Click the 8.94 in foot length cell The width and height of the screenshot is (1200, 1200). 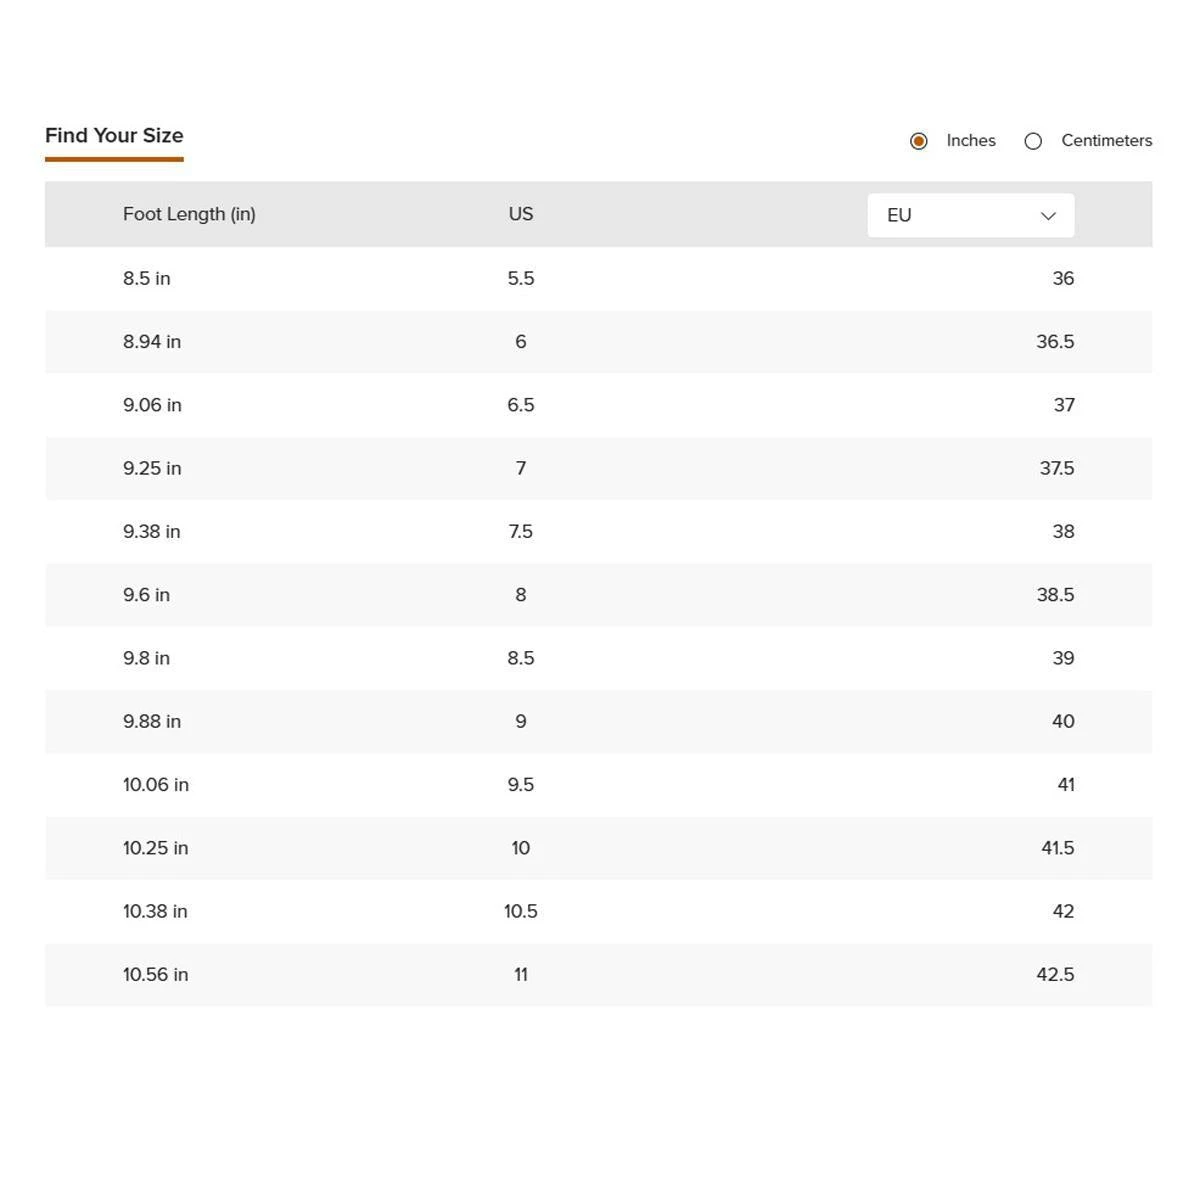[x=152, y=342]
